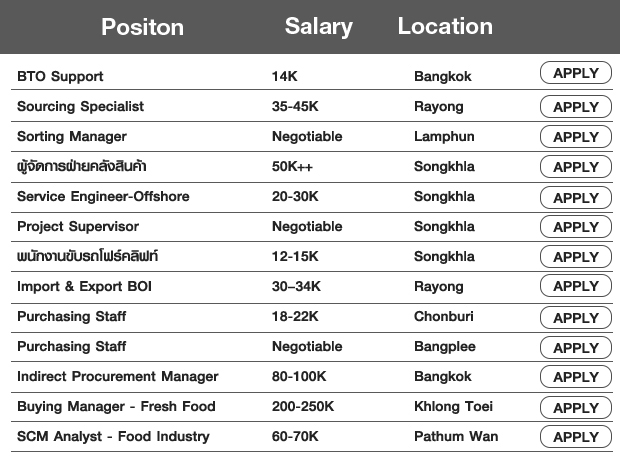Click the Location column header
The height and width of the screenshot is (465, 620).
click(445, 26)
